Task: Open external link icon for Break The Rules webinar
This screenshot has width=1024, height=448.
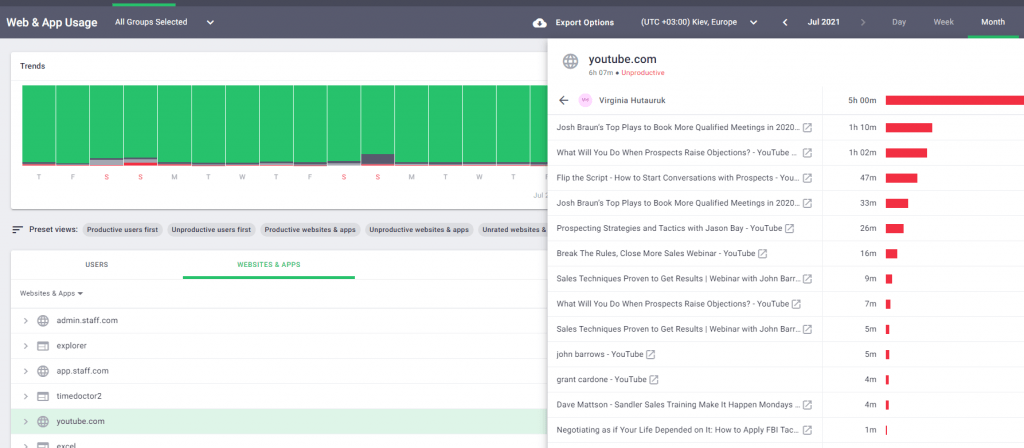Action: click(x=763, y=254)
